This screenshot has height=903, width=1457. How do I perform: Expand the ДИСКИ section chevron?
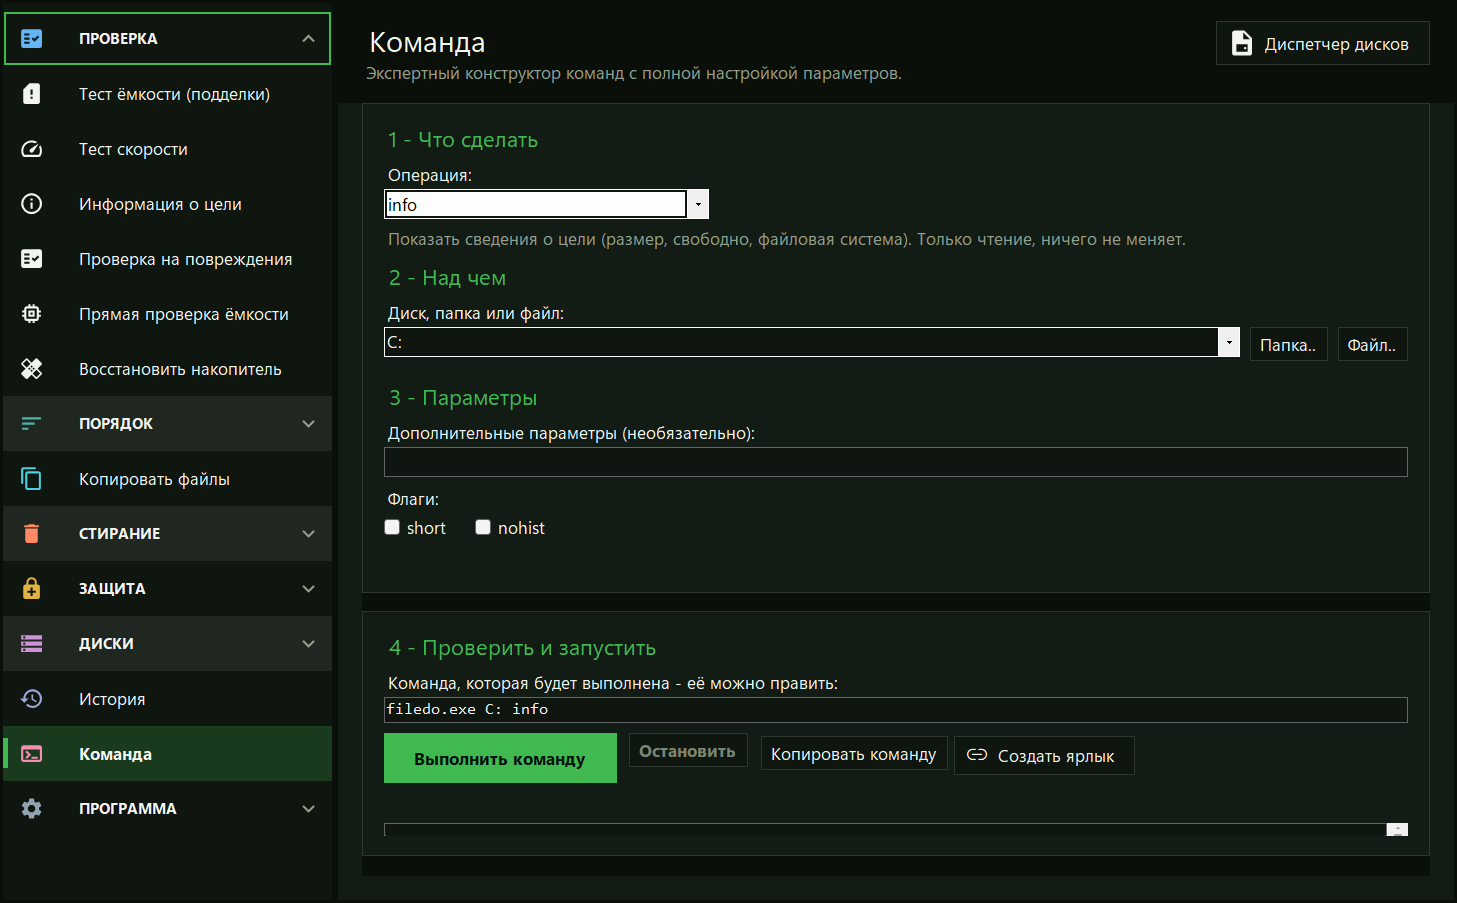click(308, 644)
